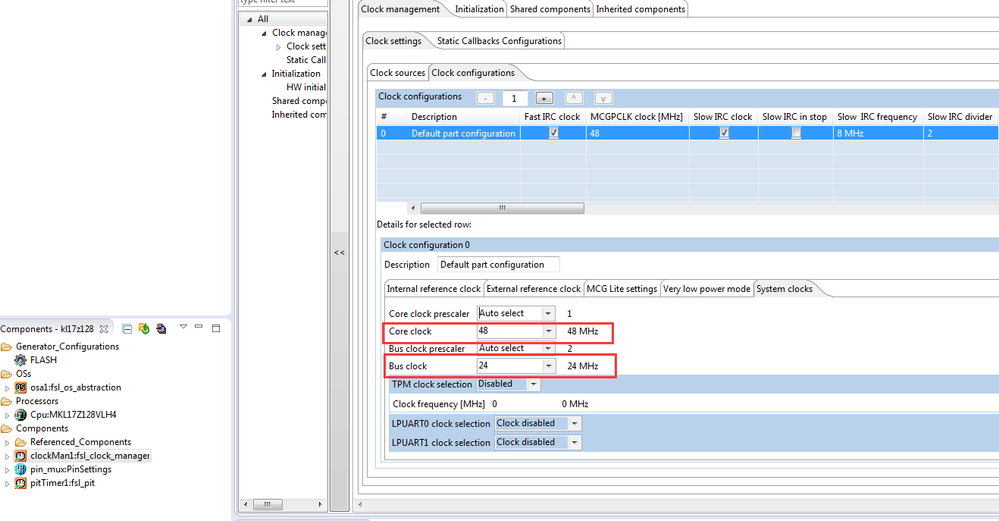The image size is (999, 521).
Task: Switch to the Clock management tab
Action: [400, 9]
